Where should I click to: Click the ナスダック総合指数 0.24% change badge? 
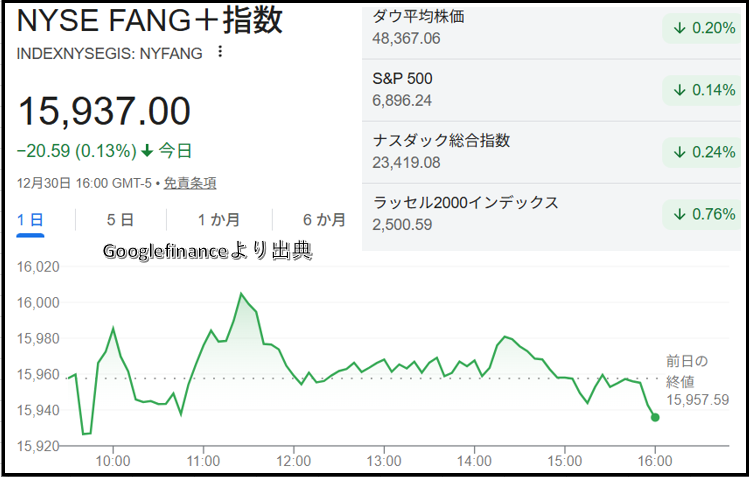[x=705, y=152]
